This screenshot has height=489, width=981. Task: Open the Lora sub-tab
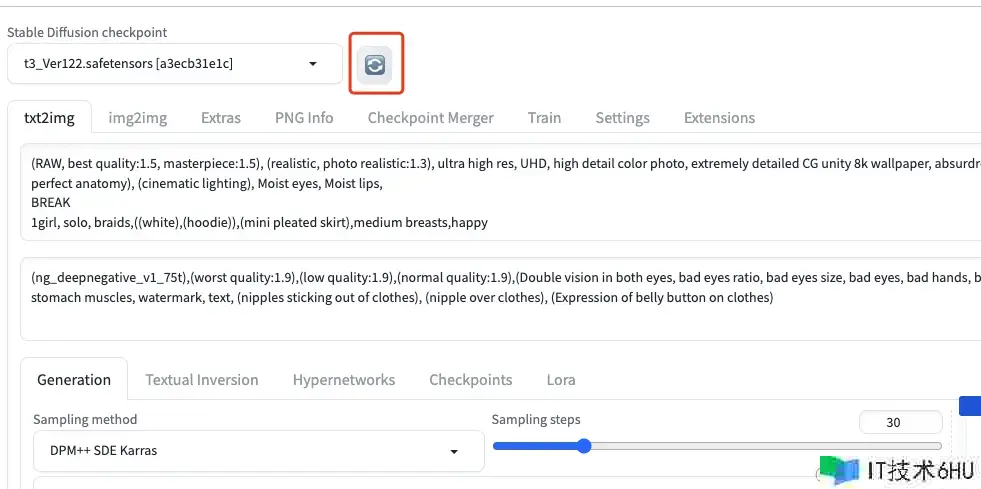561,380
